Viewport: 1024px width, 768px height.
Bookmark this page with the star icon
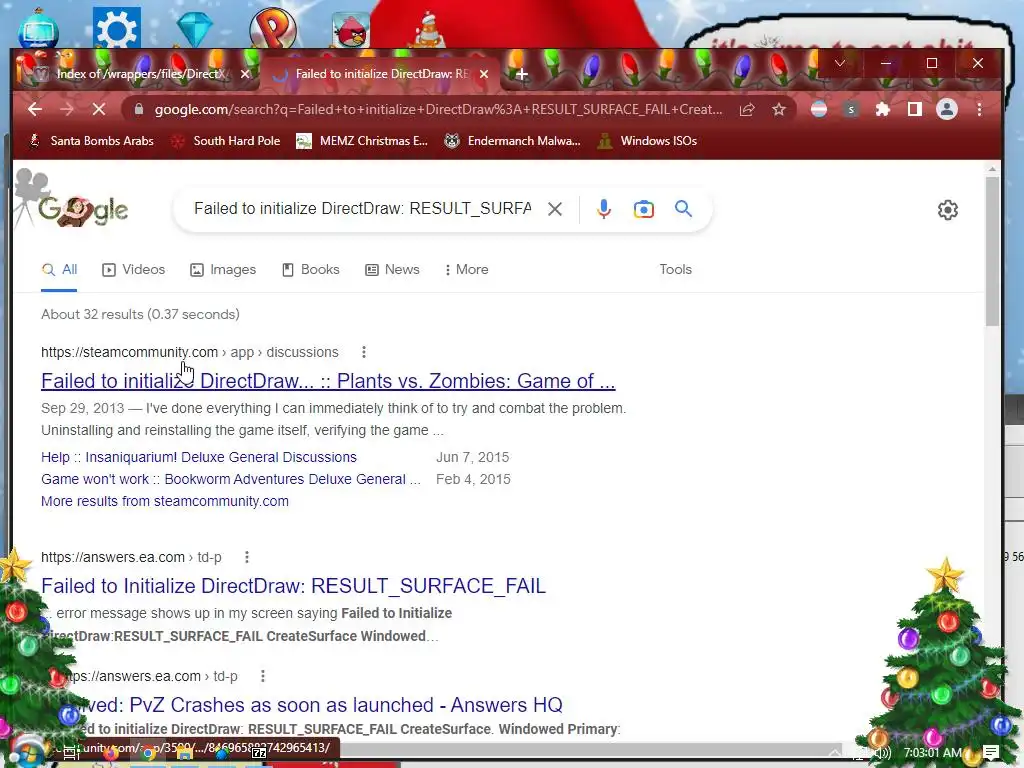[x=778, y=110]
